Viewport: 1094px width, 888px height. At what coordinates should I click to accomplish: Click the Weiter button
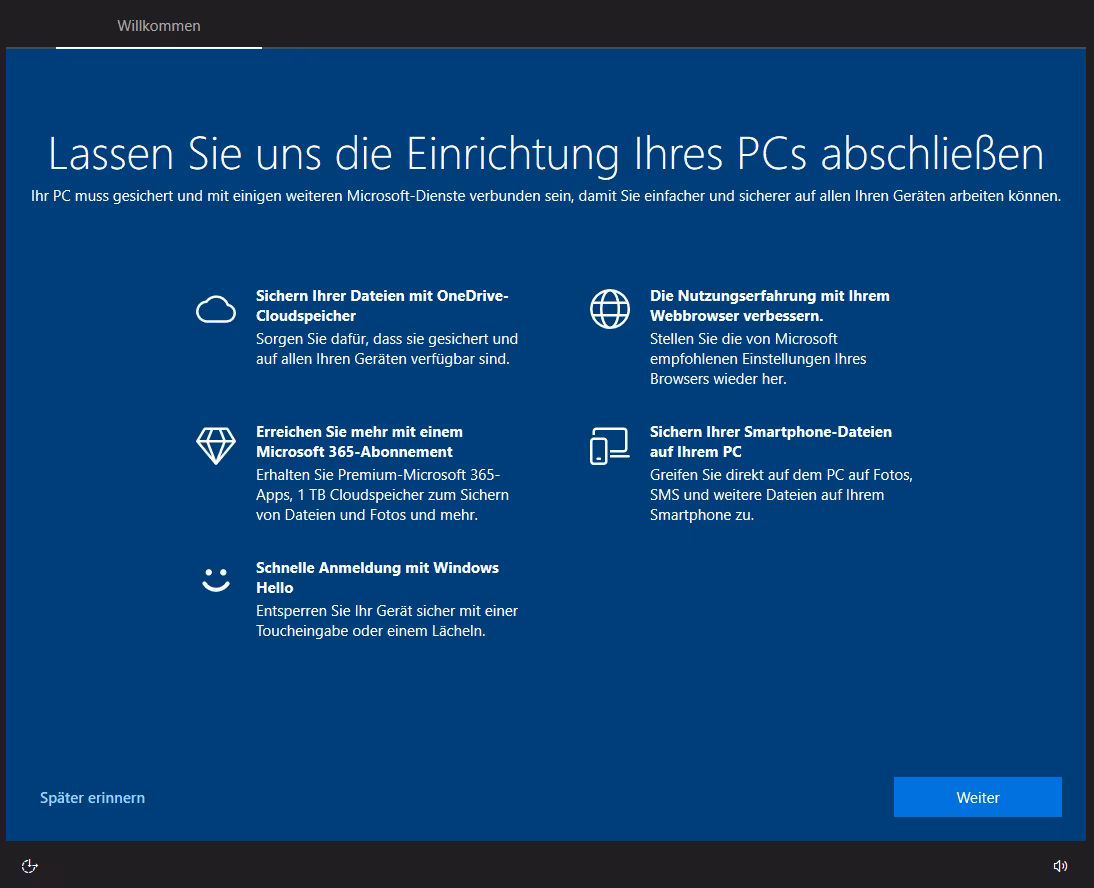(977, 797)
